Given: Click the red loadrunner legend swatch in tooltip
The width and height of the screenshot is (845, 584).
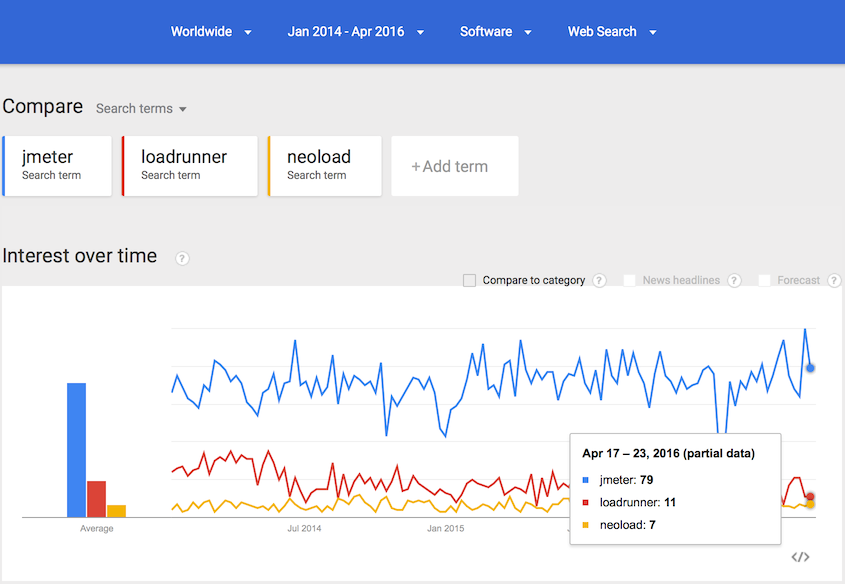Looking at the screenshot, I should (586, 503).
